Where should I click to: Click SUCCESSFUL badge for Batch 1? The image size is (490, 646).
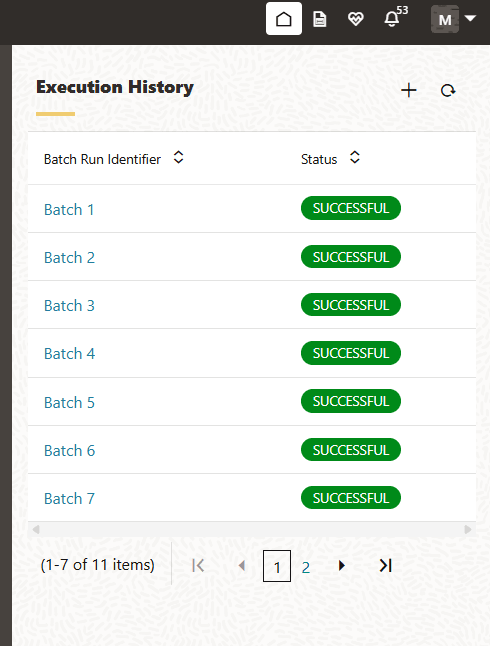point(351,208)
